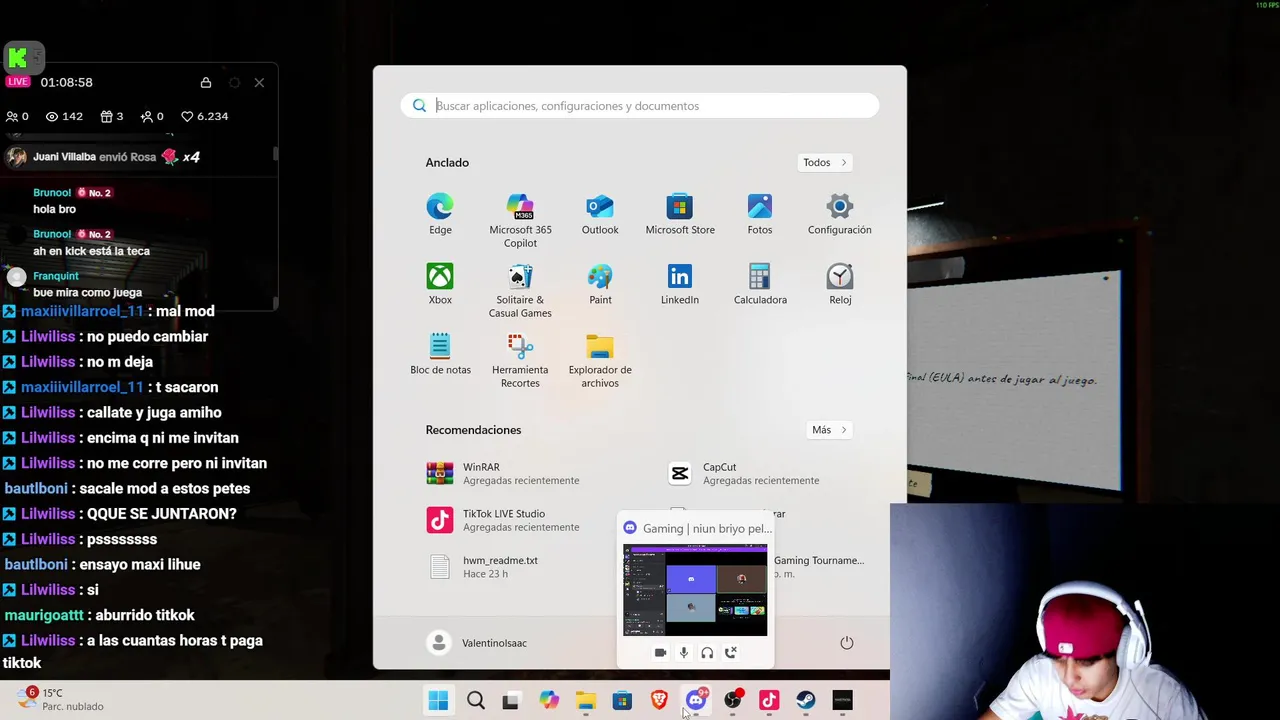Open File Explorer on the taskbar
This screenshot has width=1280, height=720.
pyautogui.click(x=586, y=701)
